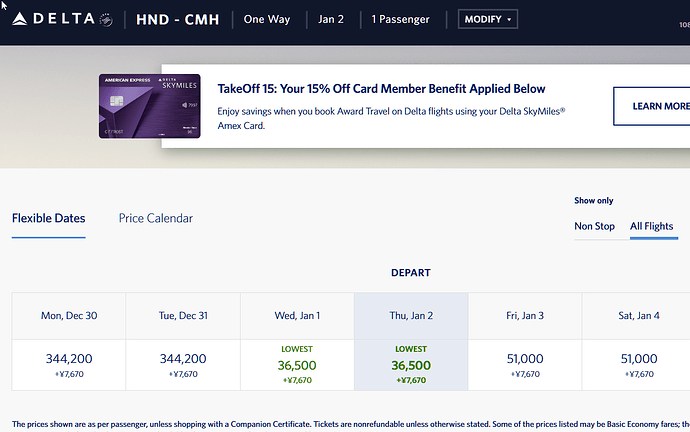Switch to the Price Calendar tab

coord(155,218)
